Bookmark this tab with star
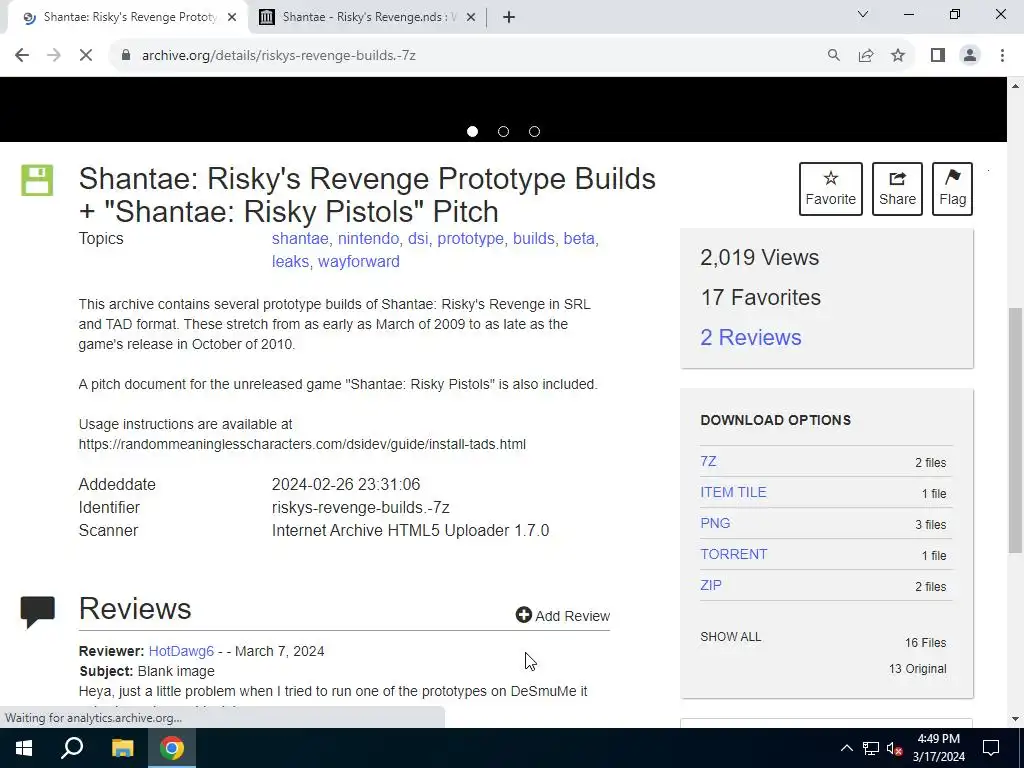The width and height of the screenshot is (1024, 768). point(898,56)
